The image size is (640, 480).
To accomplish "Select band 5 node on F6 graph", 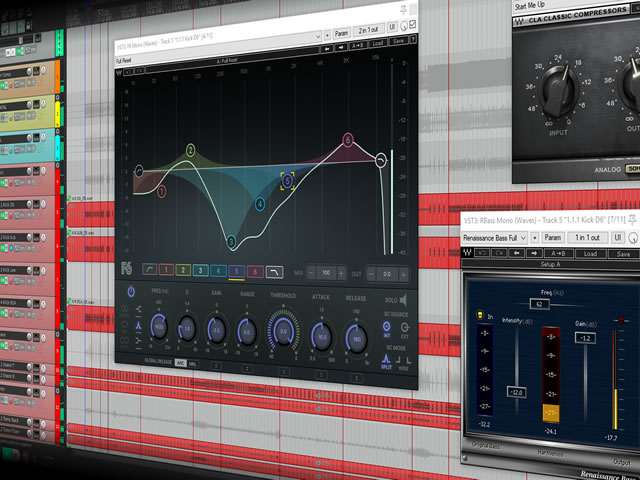I will click(x=287, y=181).
